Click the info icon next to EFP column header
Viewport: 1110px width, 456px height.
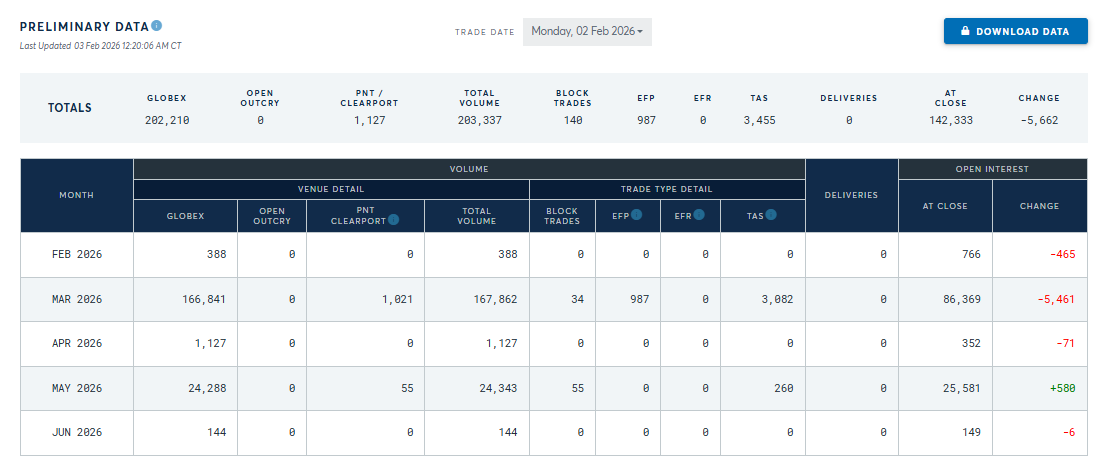point(636,215)
